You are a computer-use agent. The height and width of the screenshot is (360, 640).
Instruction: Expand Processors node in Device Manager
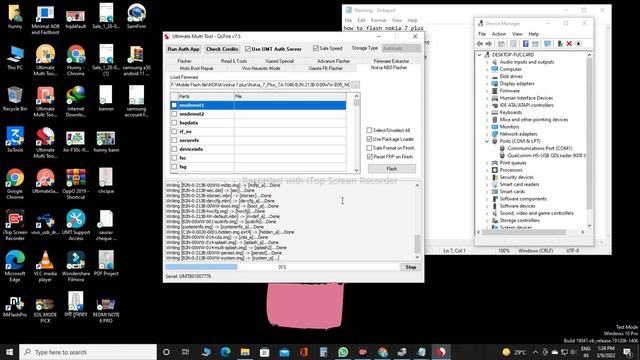coord(487,170)
